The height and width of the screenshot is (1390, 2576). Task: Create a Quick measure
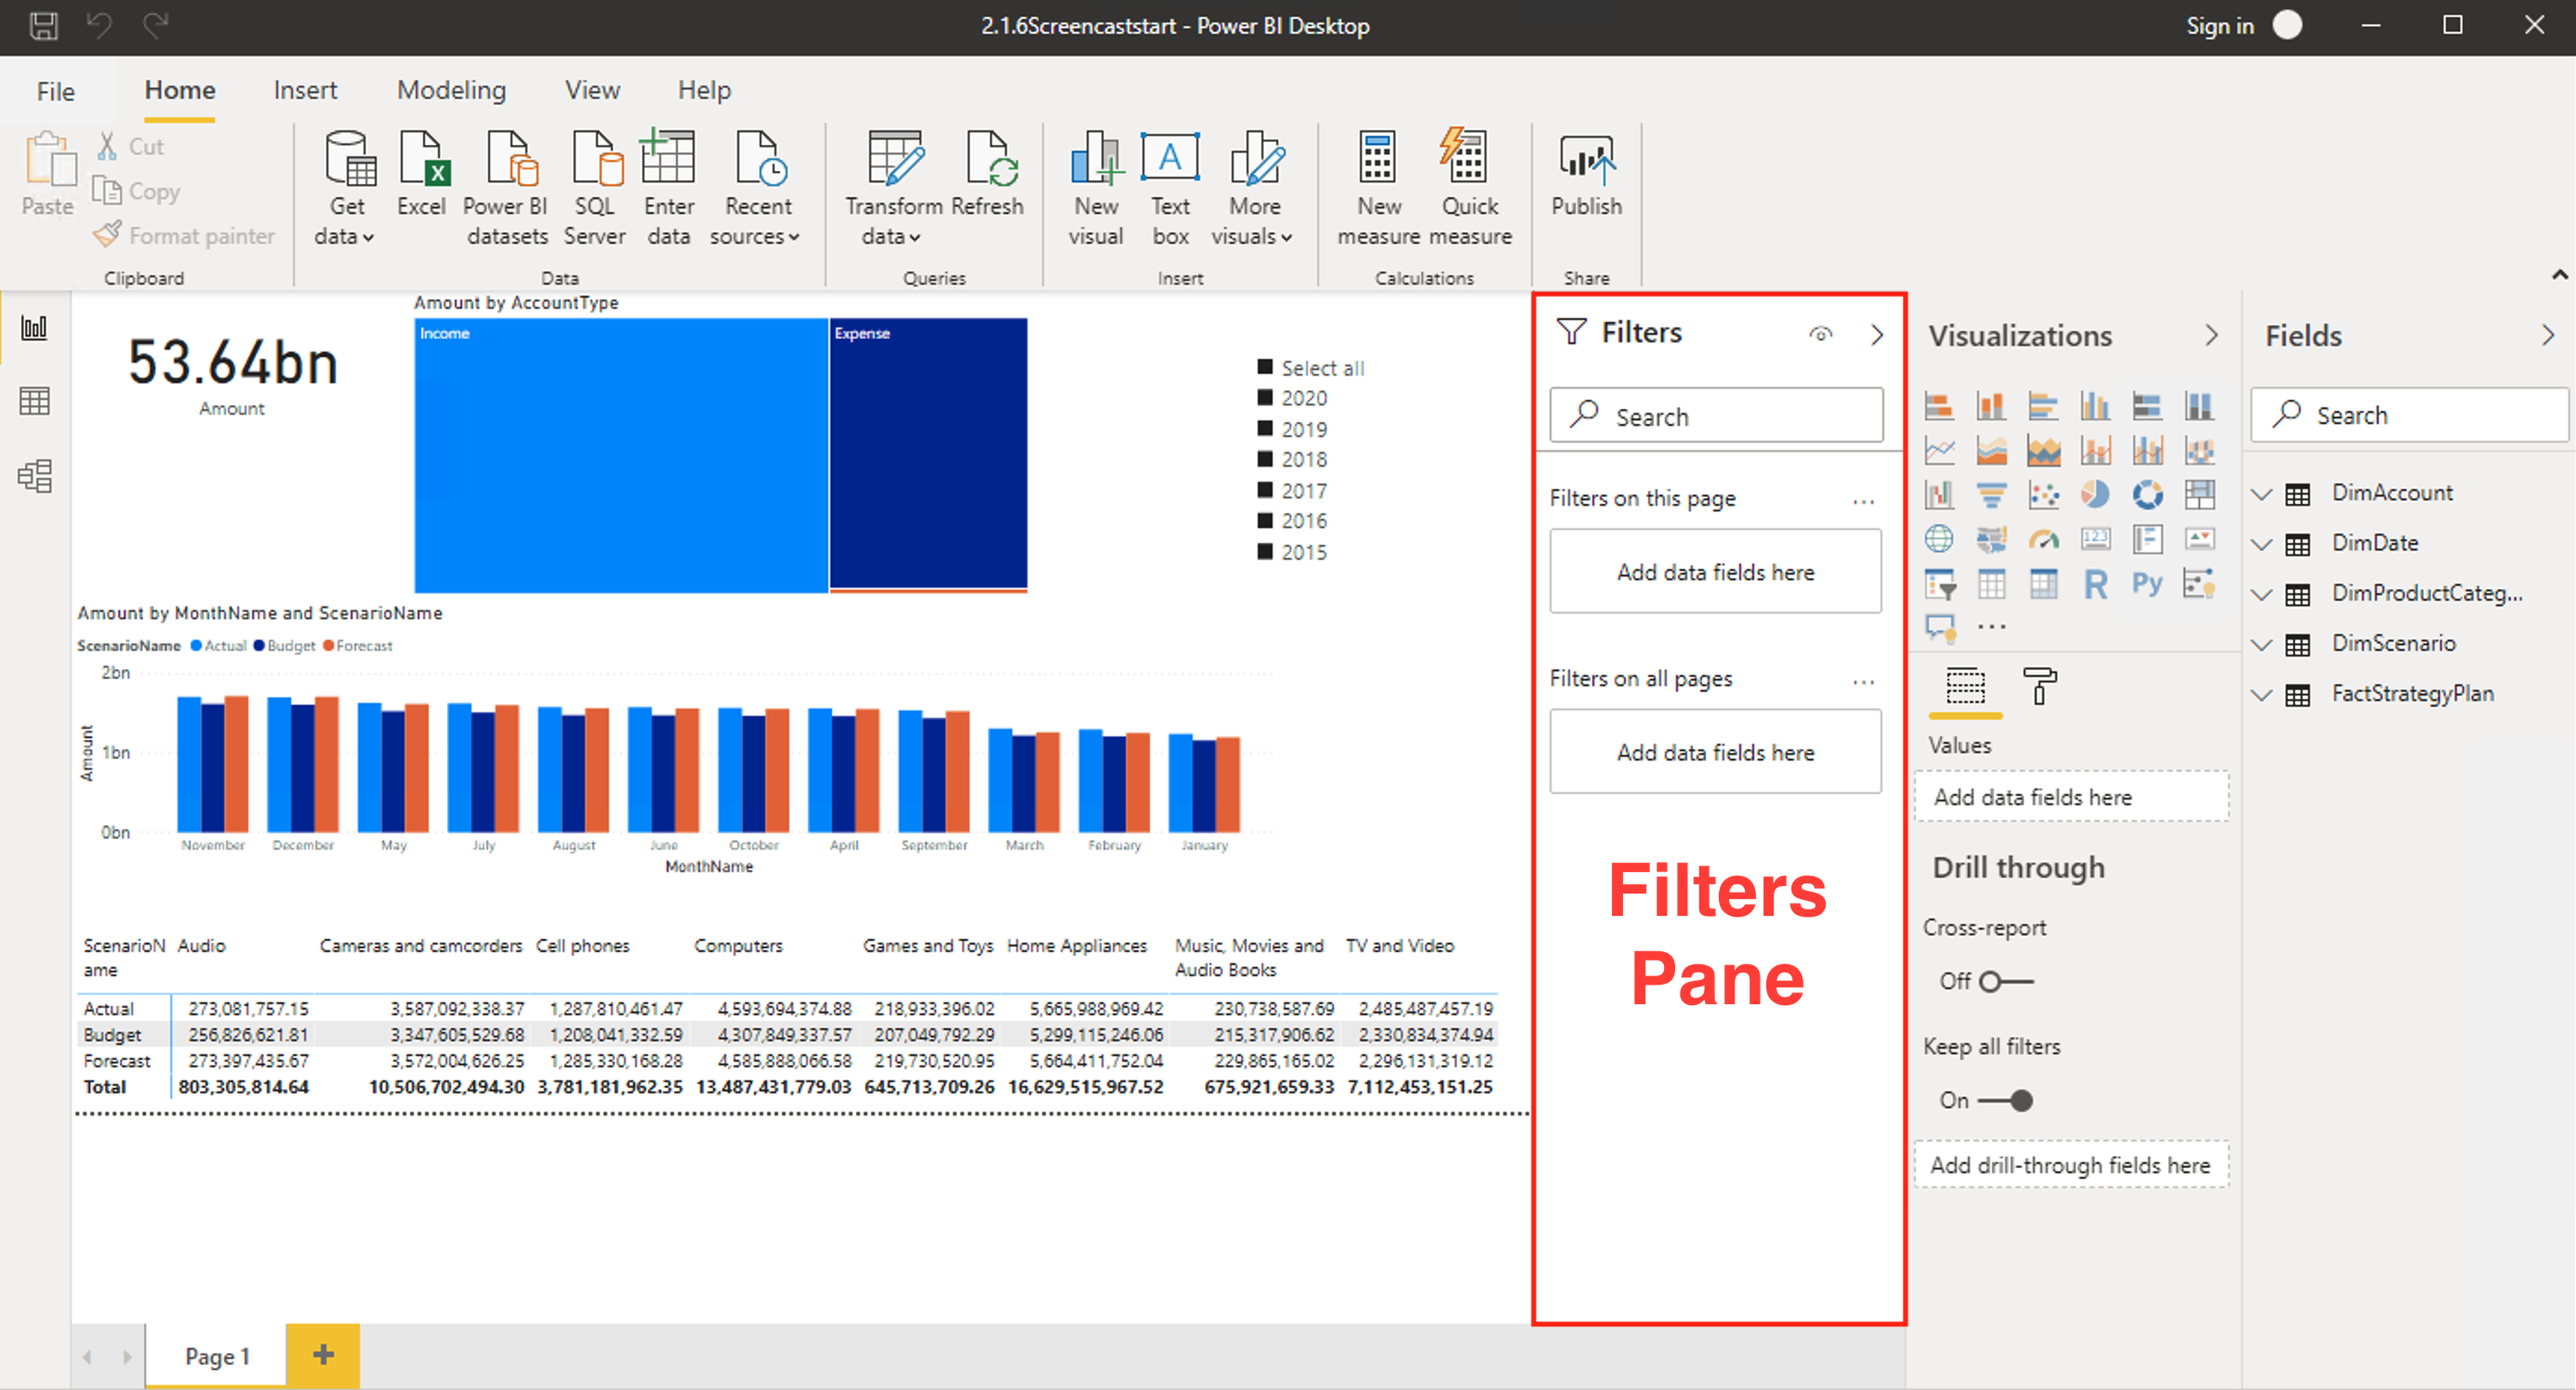click(1469, 188)
